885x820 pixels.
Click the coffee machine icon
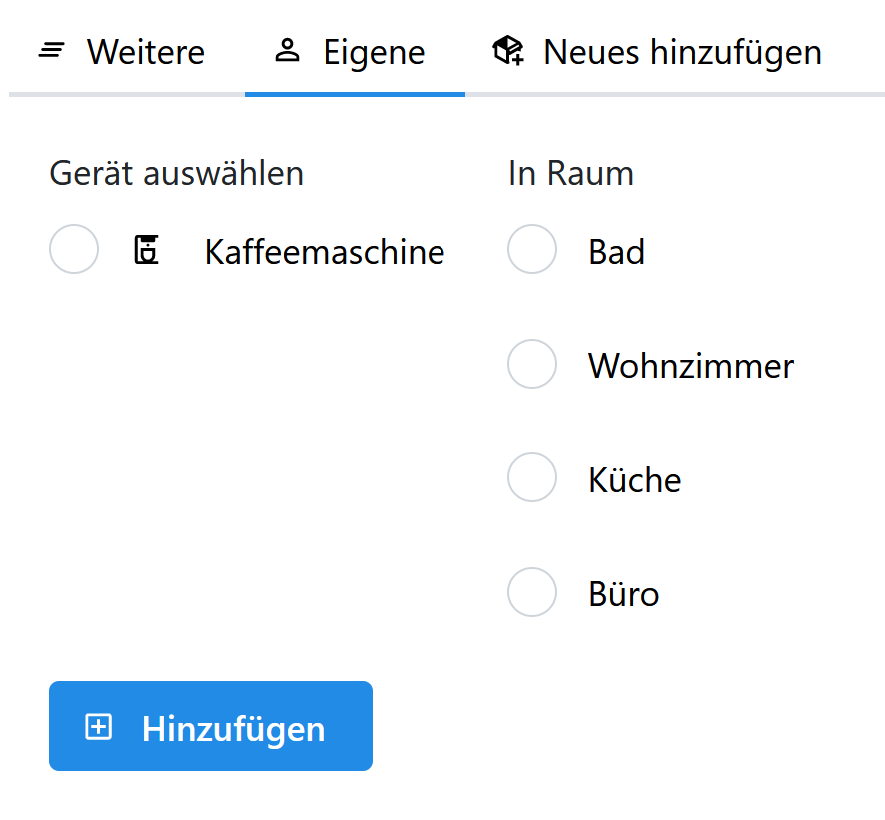point(146,250)
